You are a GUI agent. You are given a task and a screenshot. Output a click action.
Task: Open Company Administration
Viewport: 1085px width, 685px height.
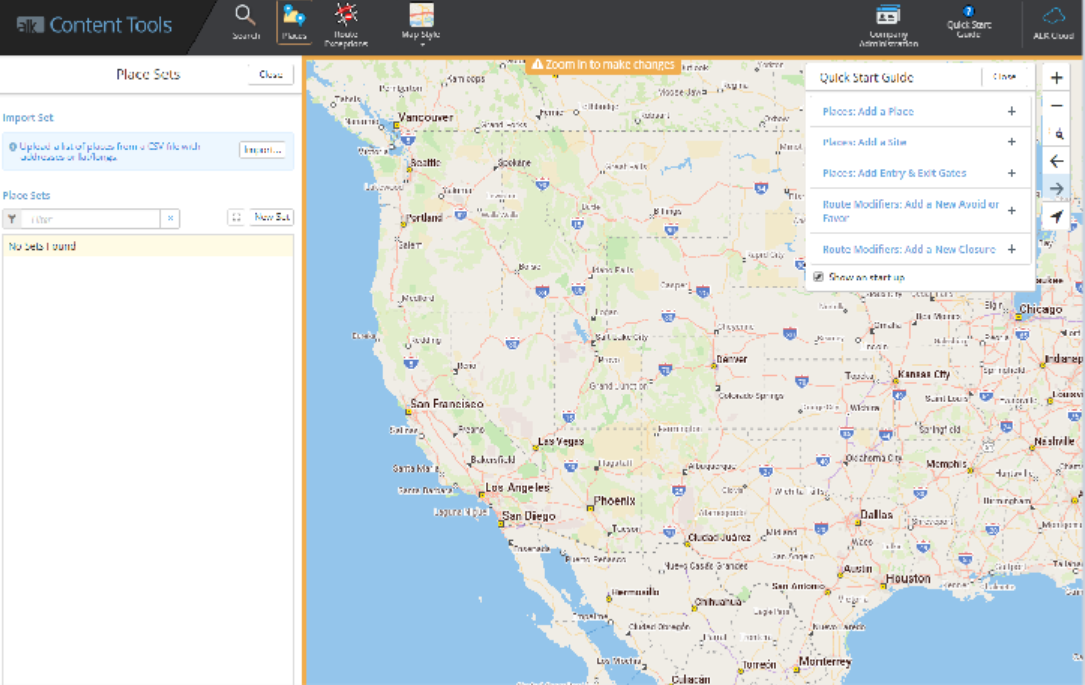tap(888, 24)
